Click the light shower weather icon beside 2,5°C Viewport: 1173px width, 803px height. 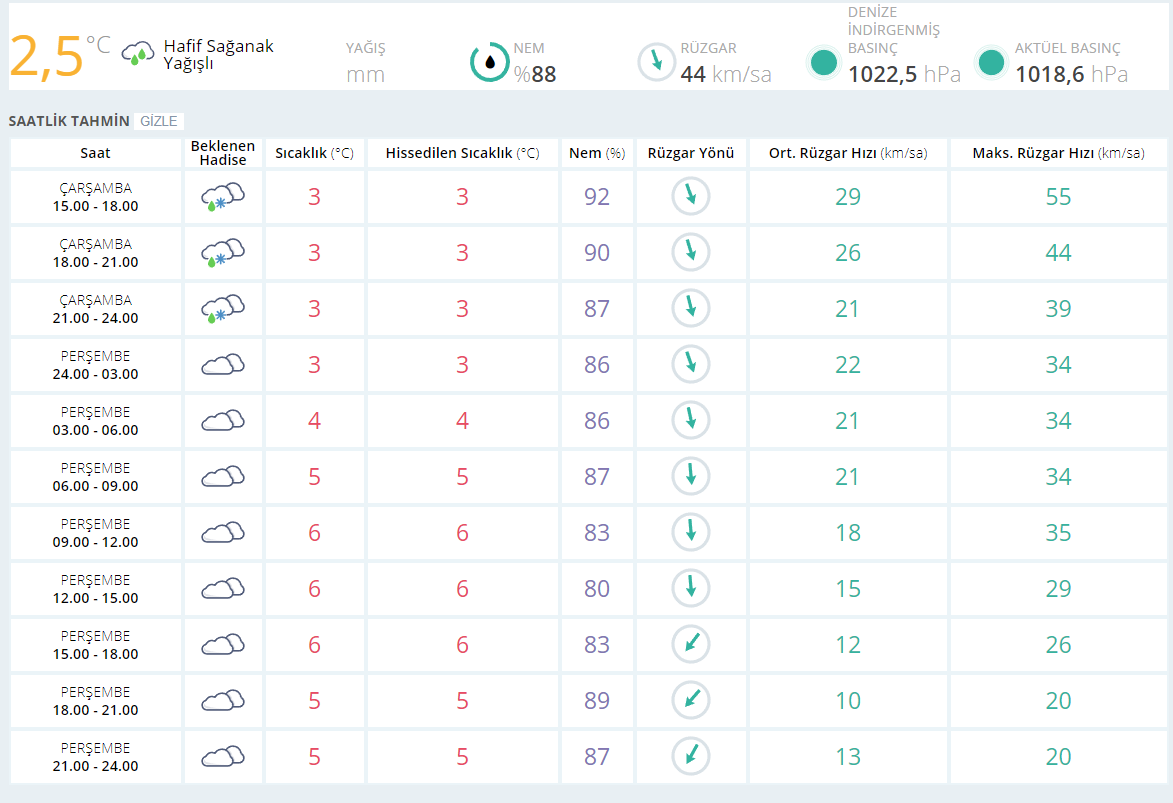click(137, 53)
